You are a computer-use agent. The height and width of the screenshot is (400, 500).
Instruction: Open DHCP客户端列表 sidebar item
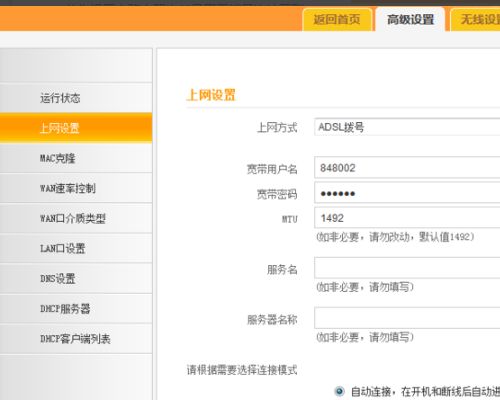tap(76, 339)
